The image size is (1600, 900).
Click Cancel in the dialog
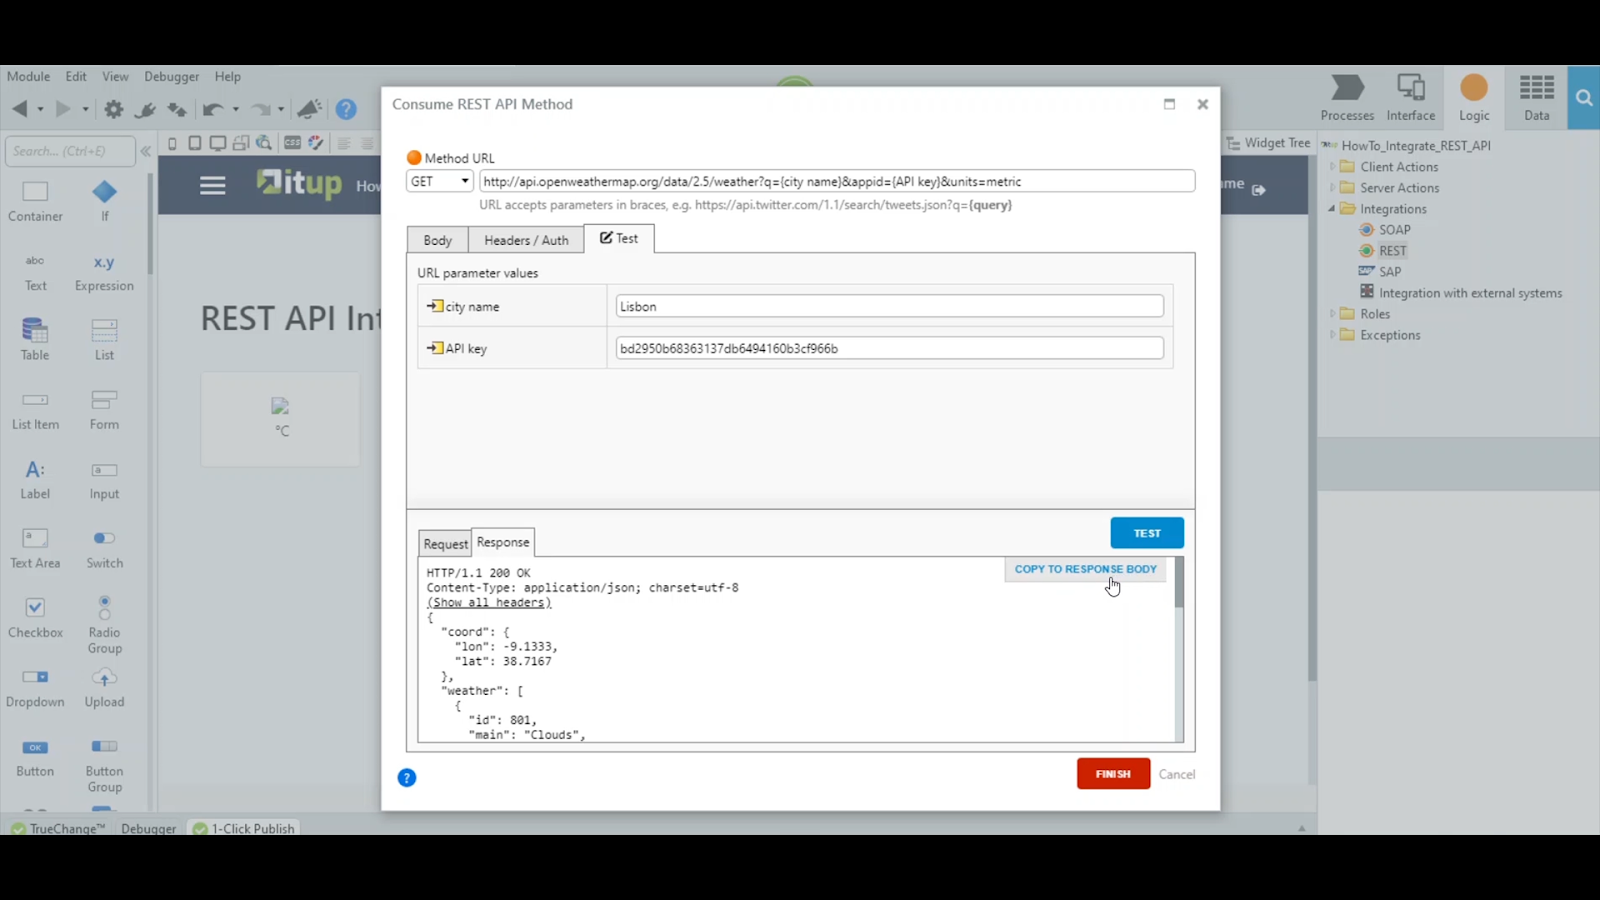click(x=1177, y=774)
